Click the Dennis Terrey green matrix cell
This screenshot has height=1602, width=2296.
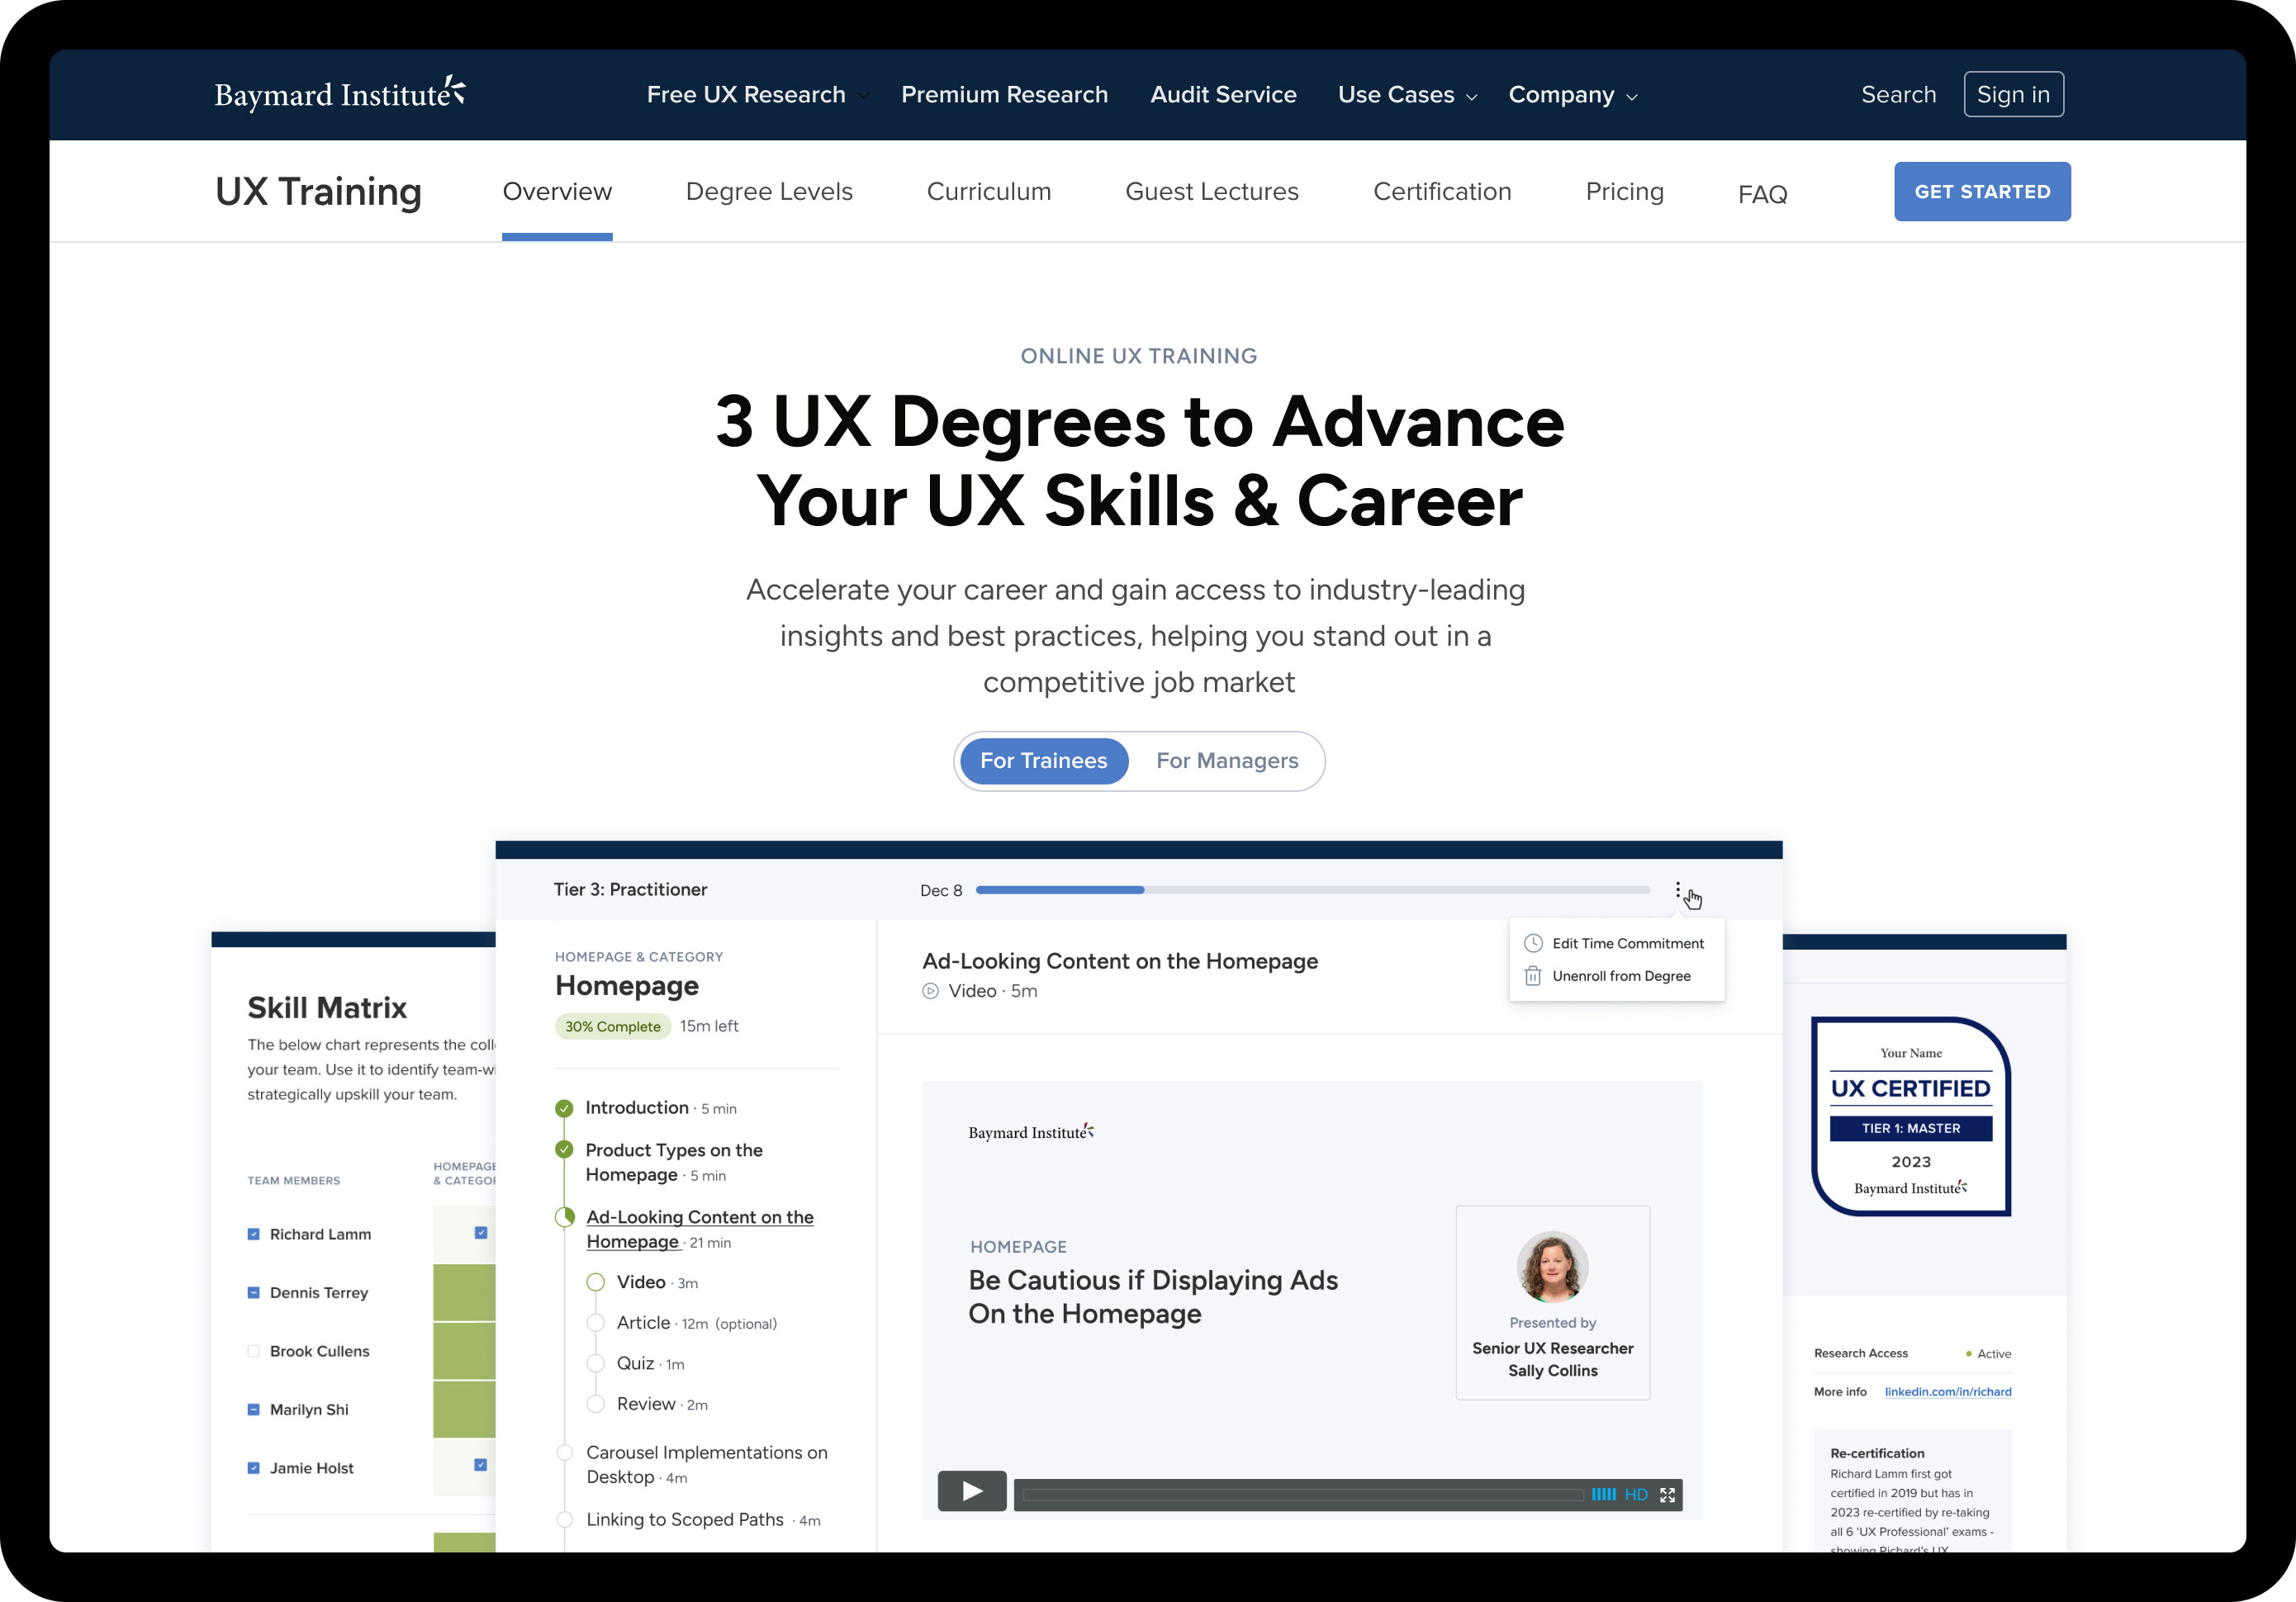point(464,1292)
